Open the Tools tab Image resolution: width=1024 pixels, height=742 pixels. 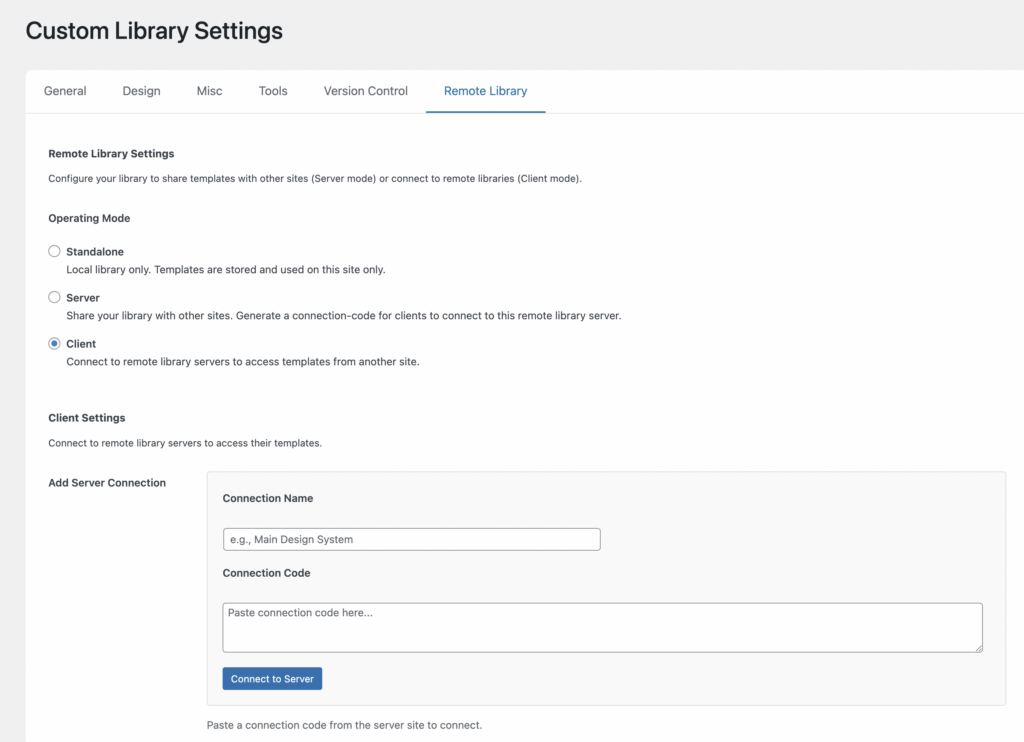pos(273,91)
